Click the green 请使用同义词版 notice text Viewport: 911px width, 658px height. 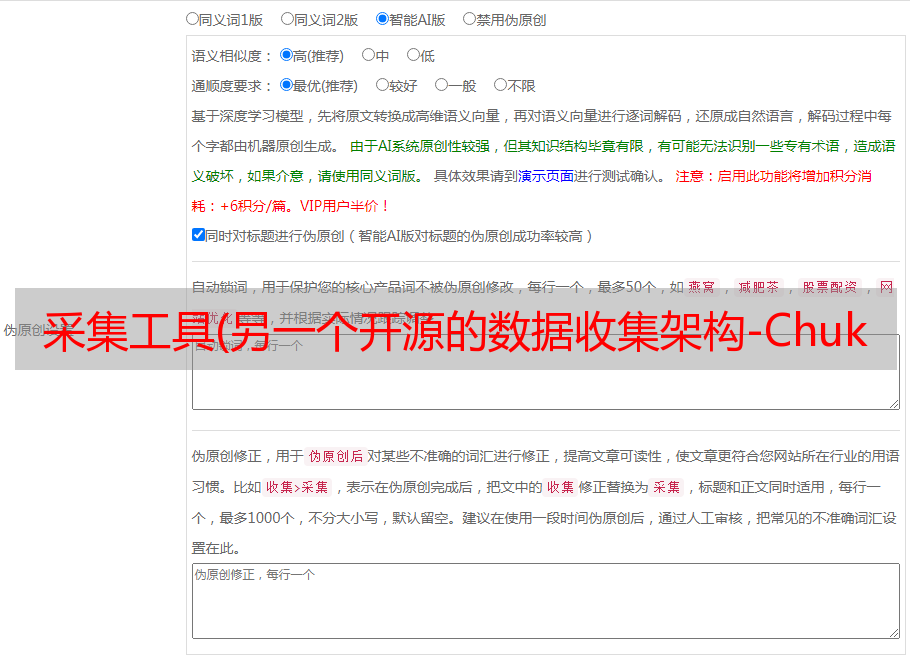(370, 176)
